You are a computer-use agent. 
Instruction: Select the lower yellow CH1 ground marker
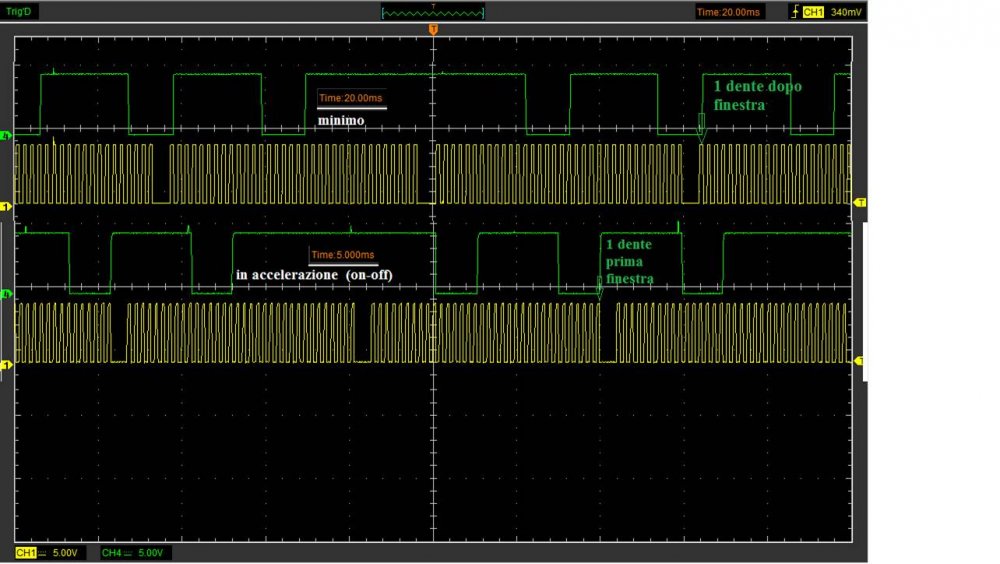click(x=6, y=365)
